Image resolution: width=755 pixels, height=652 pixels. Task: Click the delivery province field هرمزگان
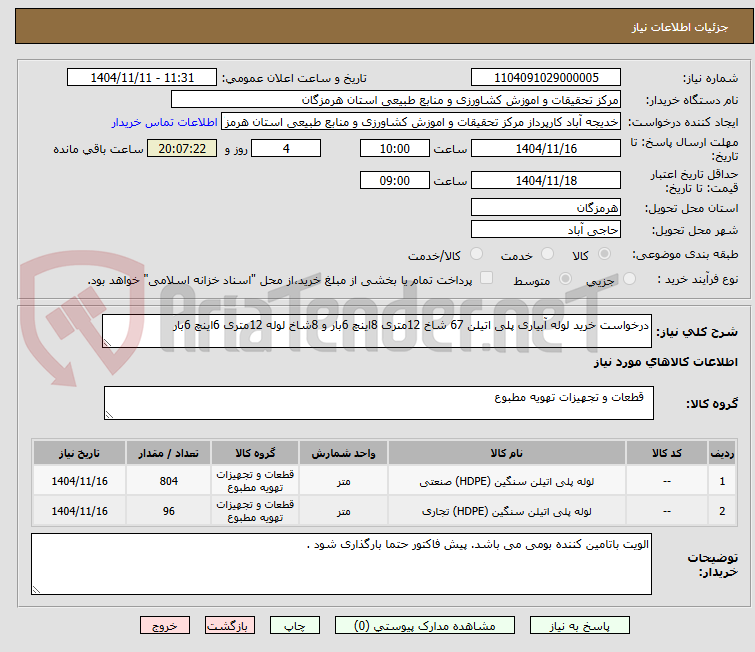pyautogui.click(x=546, y=208)
